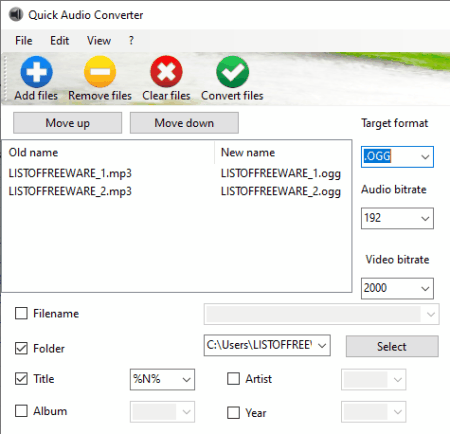Expand the Audio bitrate 192 dropdown

tap(425, 218)
